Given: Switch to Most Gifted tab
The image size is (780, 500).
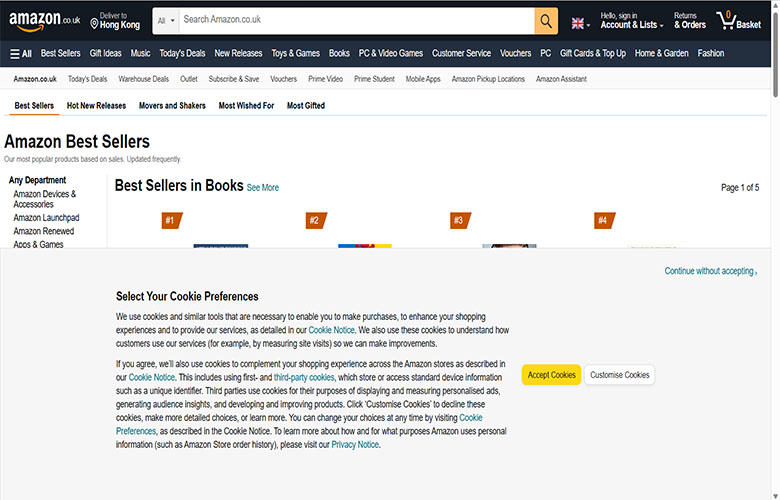Looking at the screenshot, I should [306, 105].
